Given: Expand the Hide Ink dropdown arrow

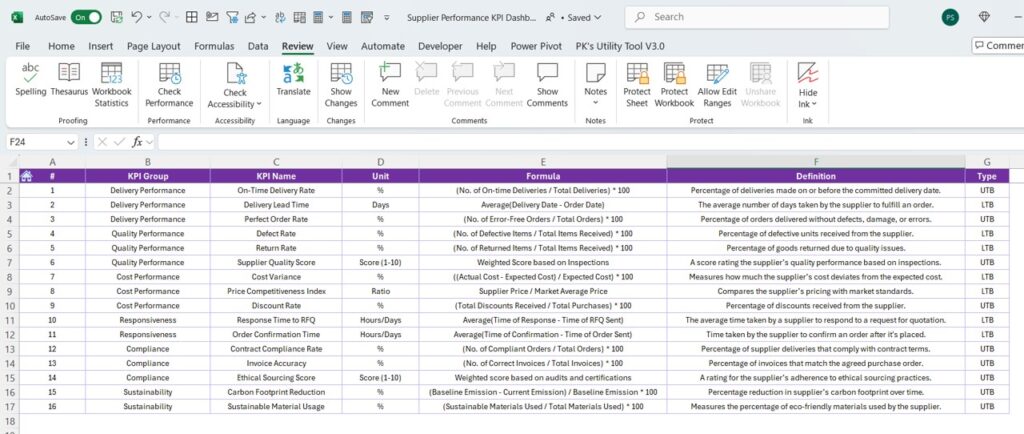Looking at the screenshot, I should click(814, 104).
